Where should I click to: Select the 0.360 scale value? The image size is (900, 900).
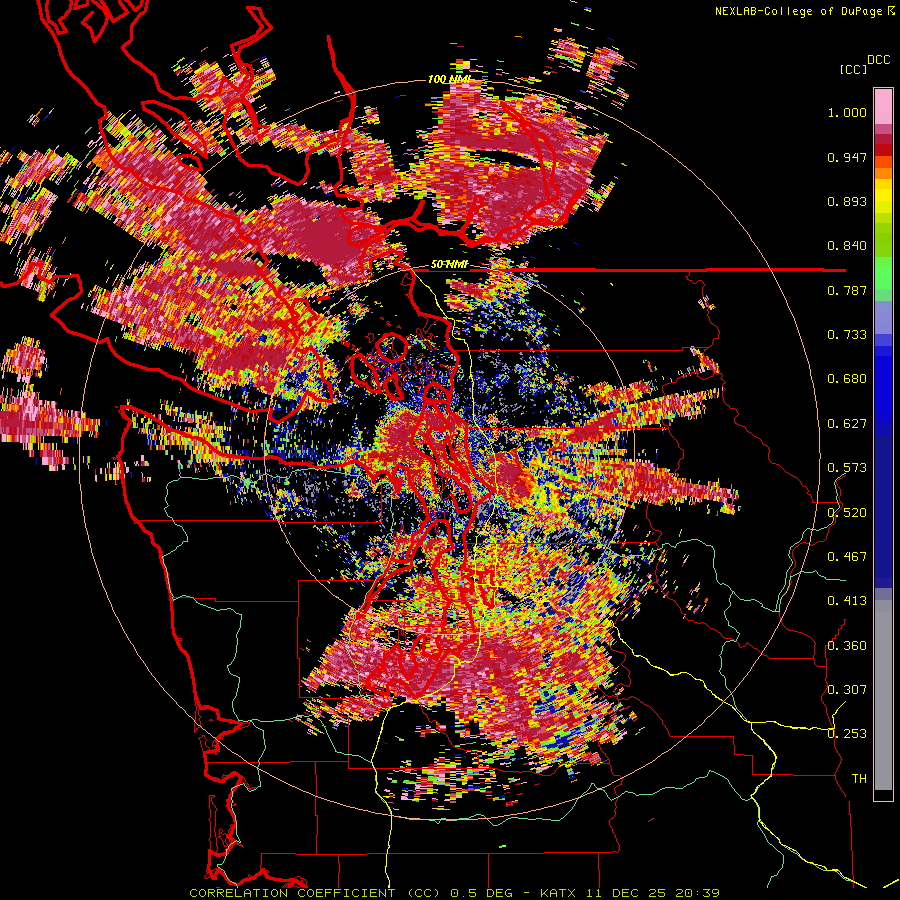coord(847,646)
